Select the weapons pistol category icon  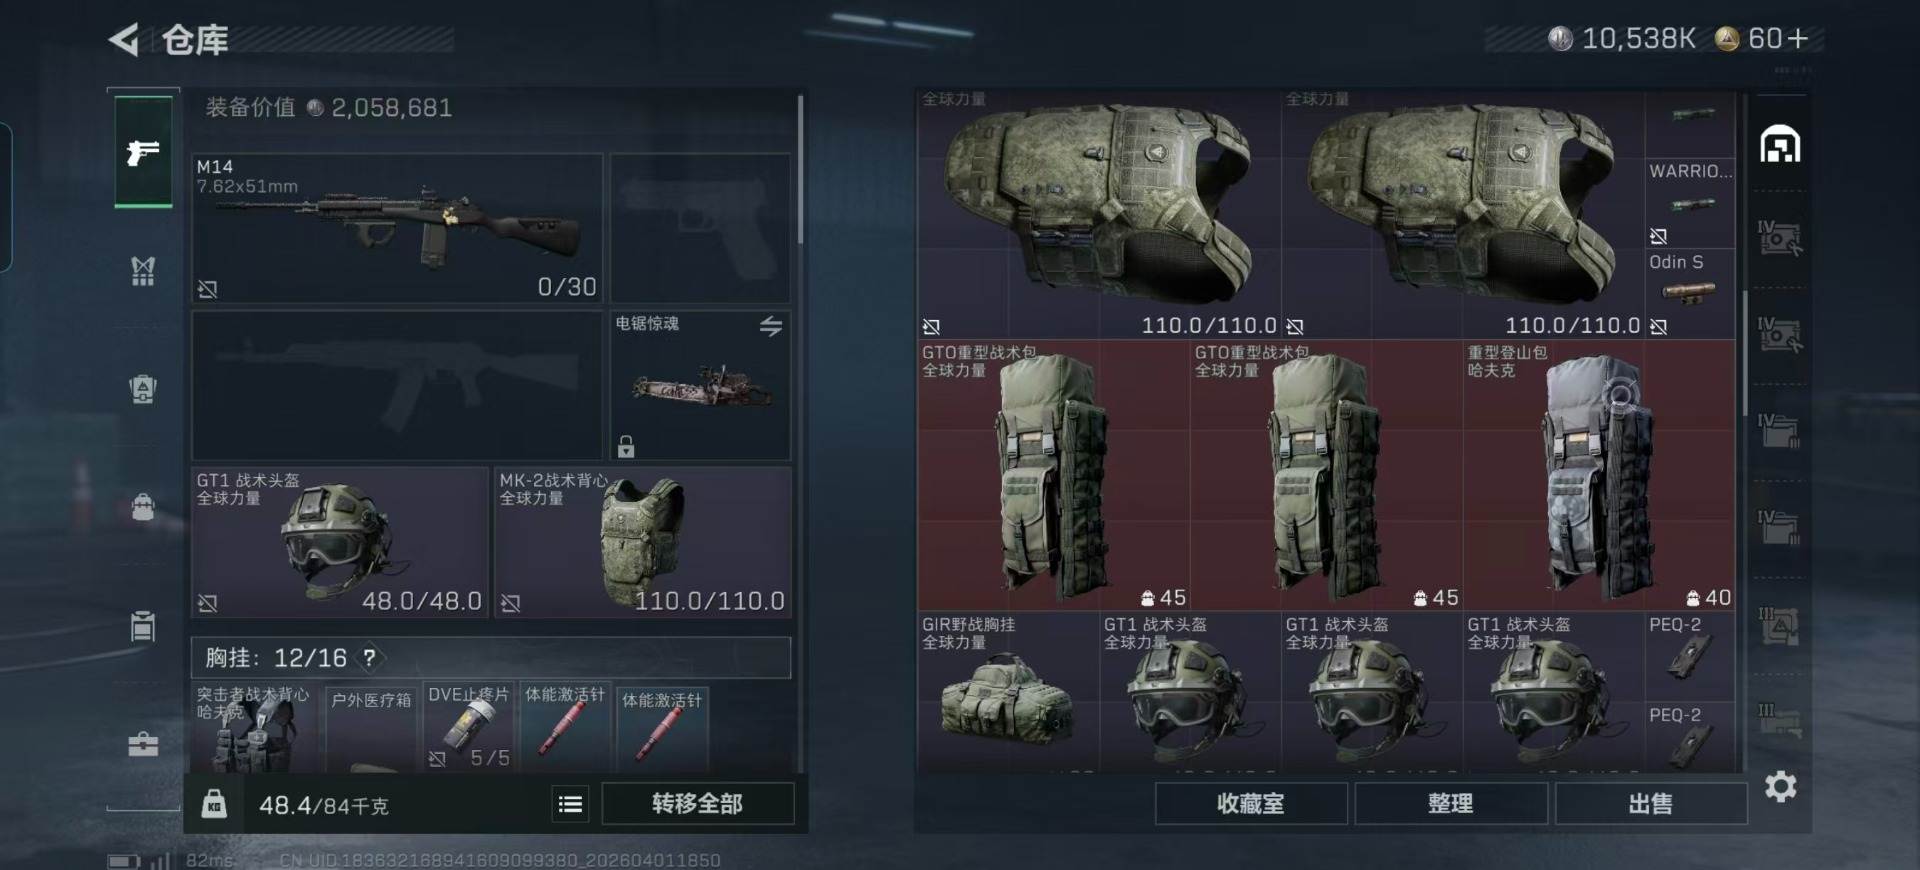click(143, 152)
